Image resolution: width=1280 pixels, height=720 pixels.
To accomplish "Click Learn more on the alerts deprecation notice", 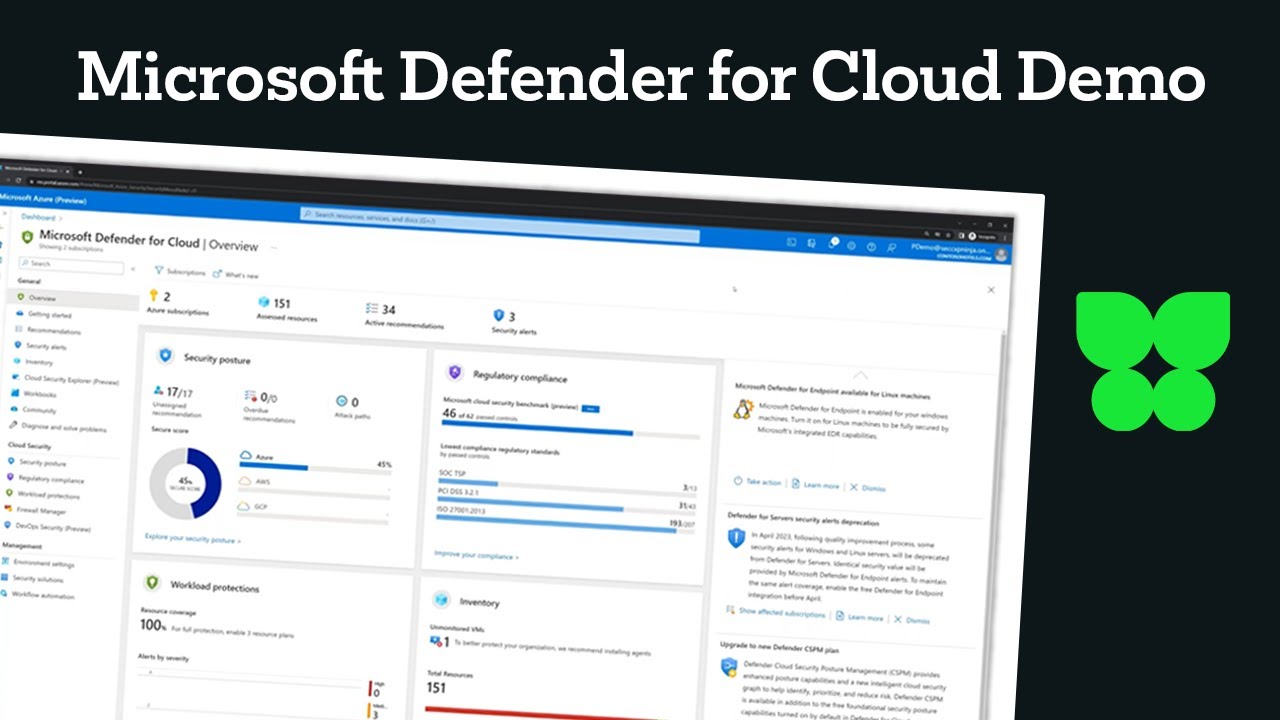I will (x=859, y=617).
